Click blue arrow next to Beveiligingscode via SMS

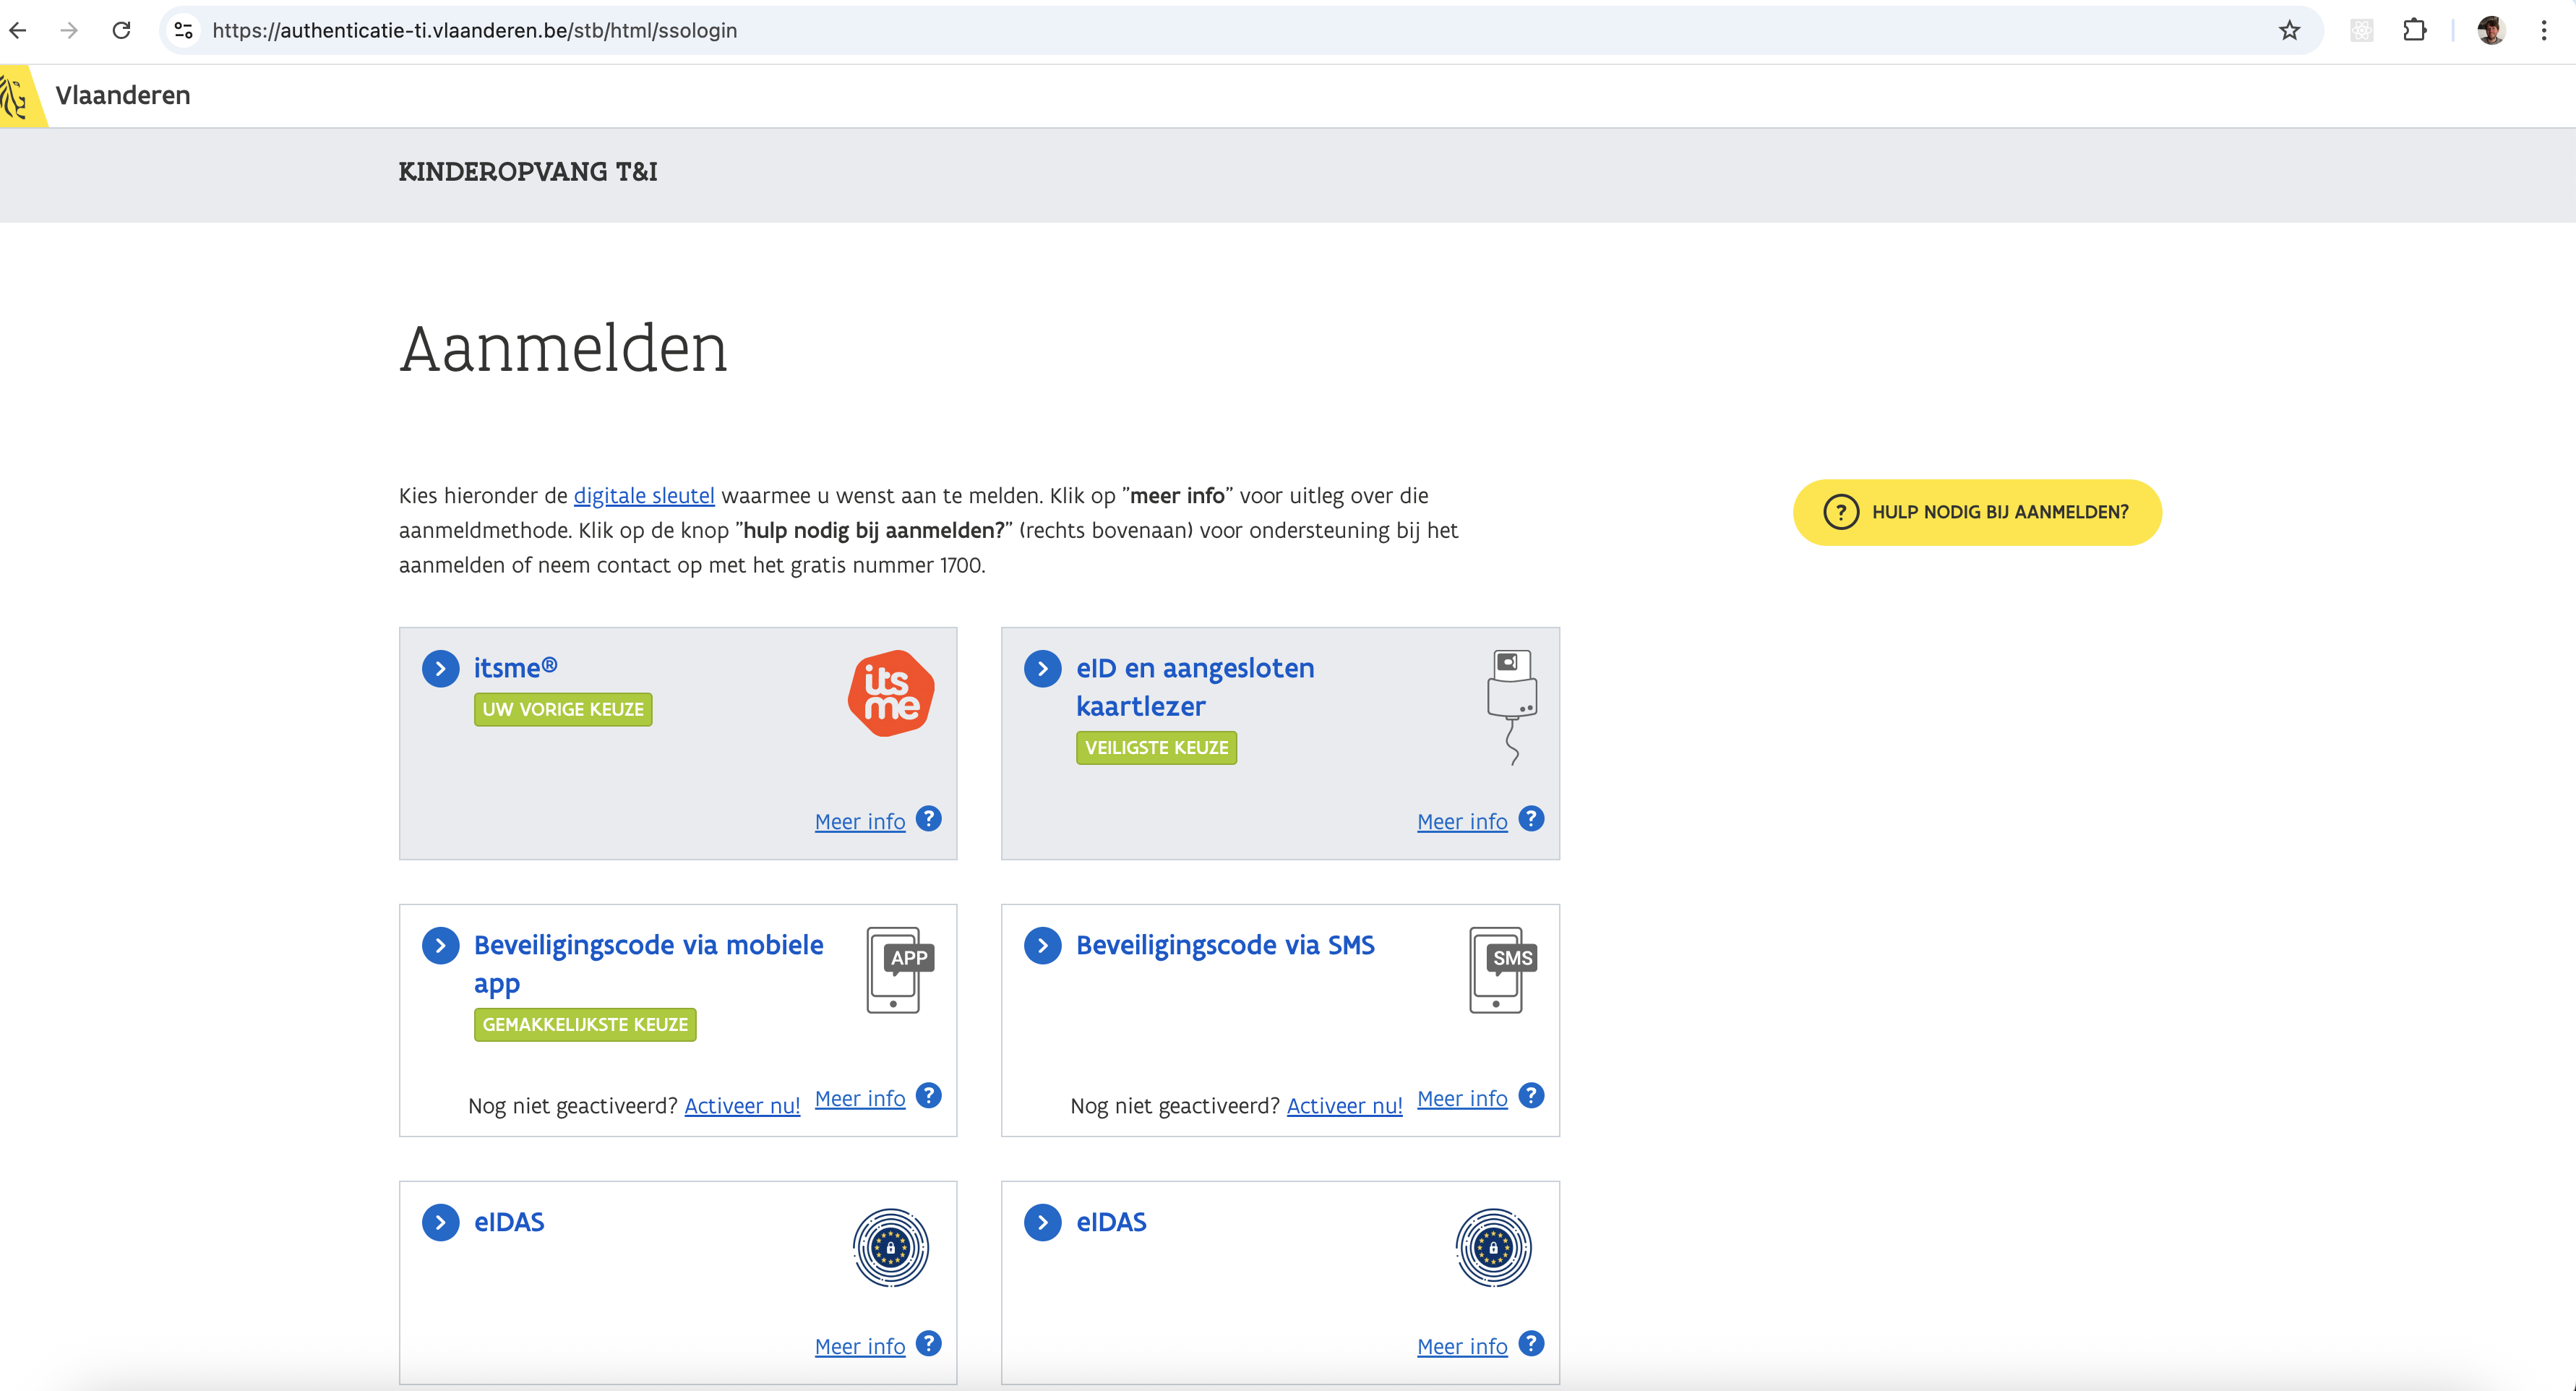[1042, 946]
